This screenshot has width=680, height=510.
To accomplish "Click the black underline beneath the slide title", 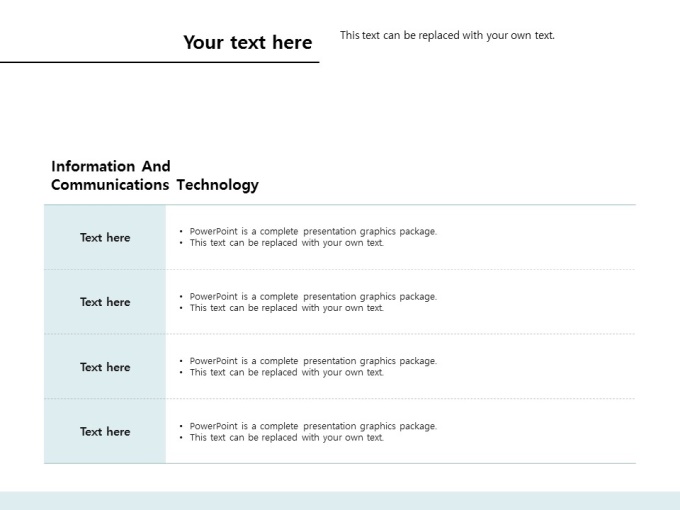I will 160,62.
